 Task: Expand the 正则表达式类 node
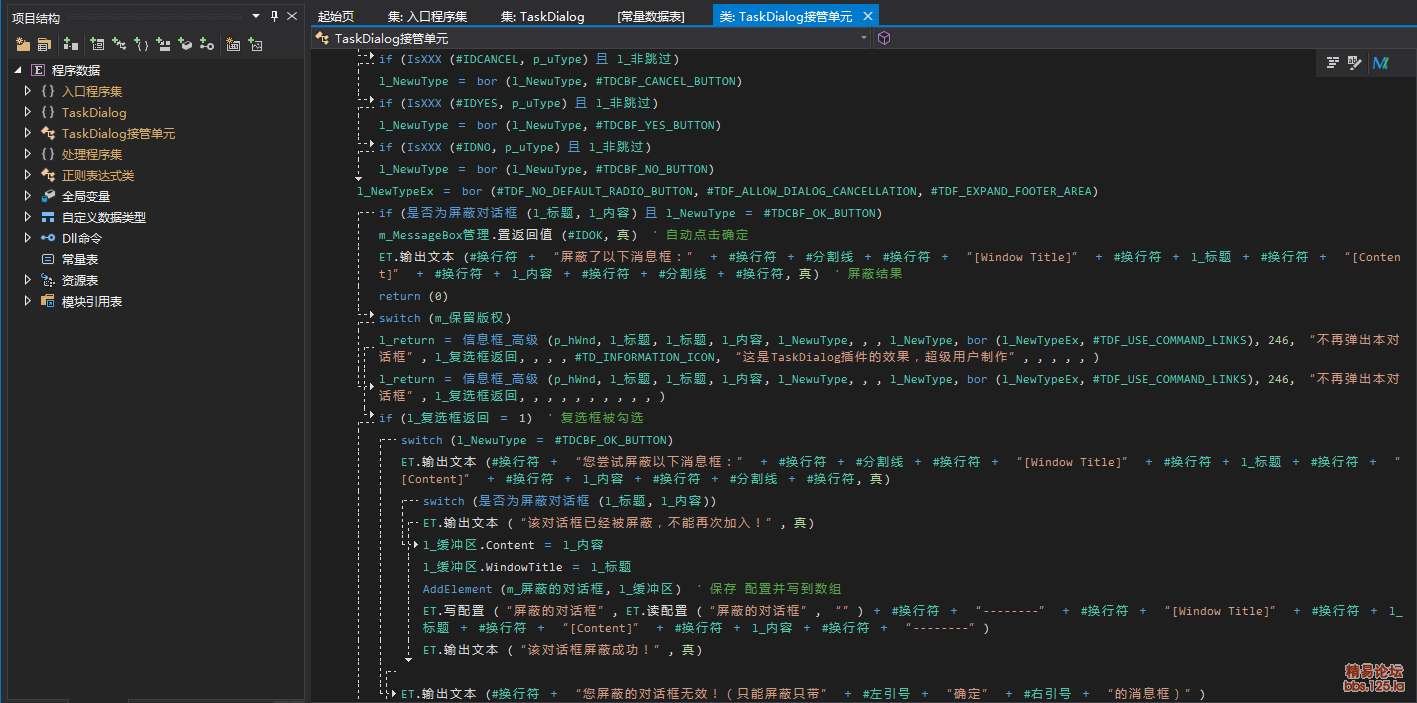[x=28, y=175]
